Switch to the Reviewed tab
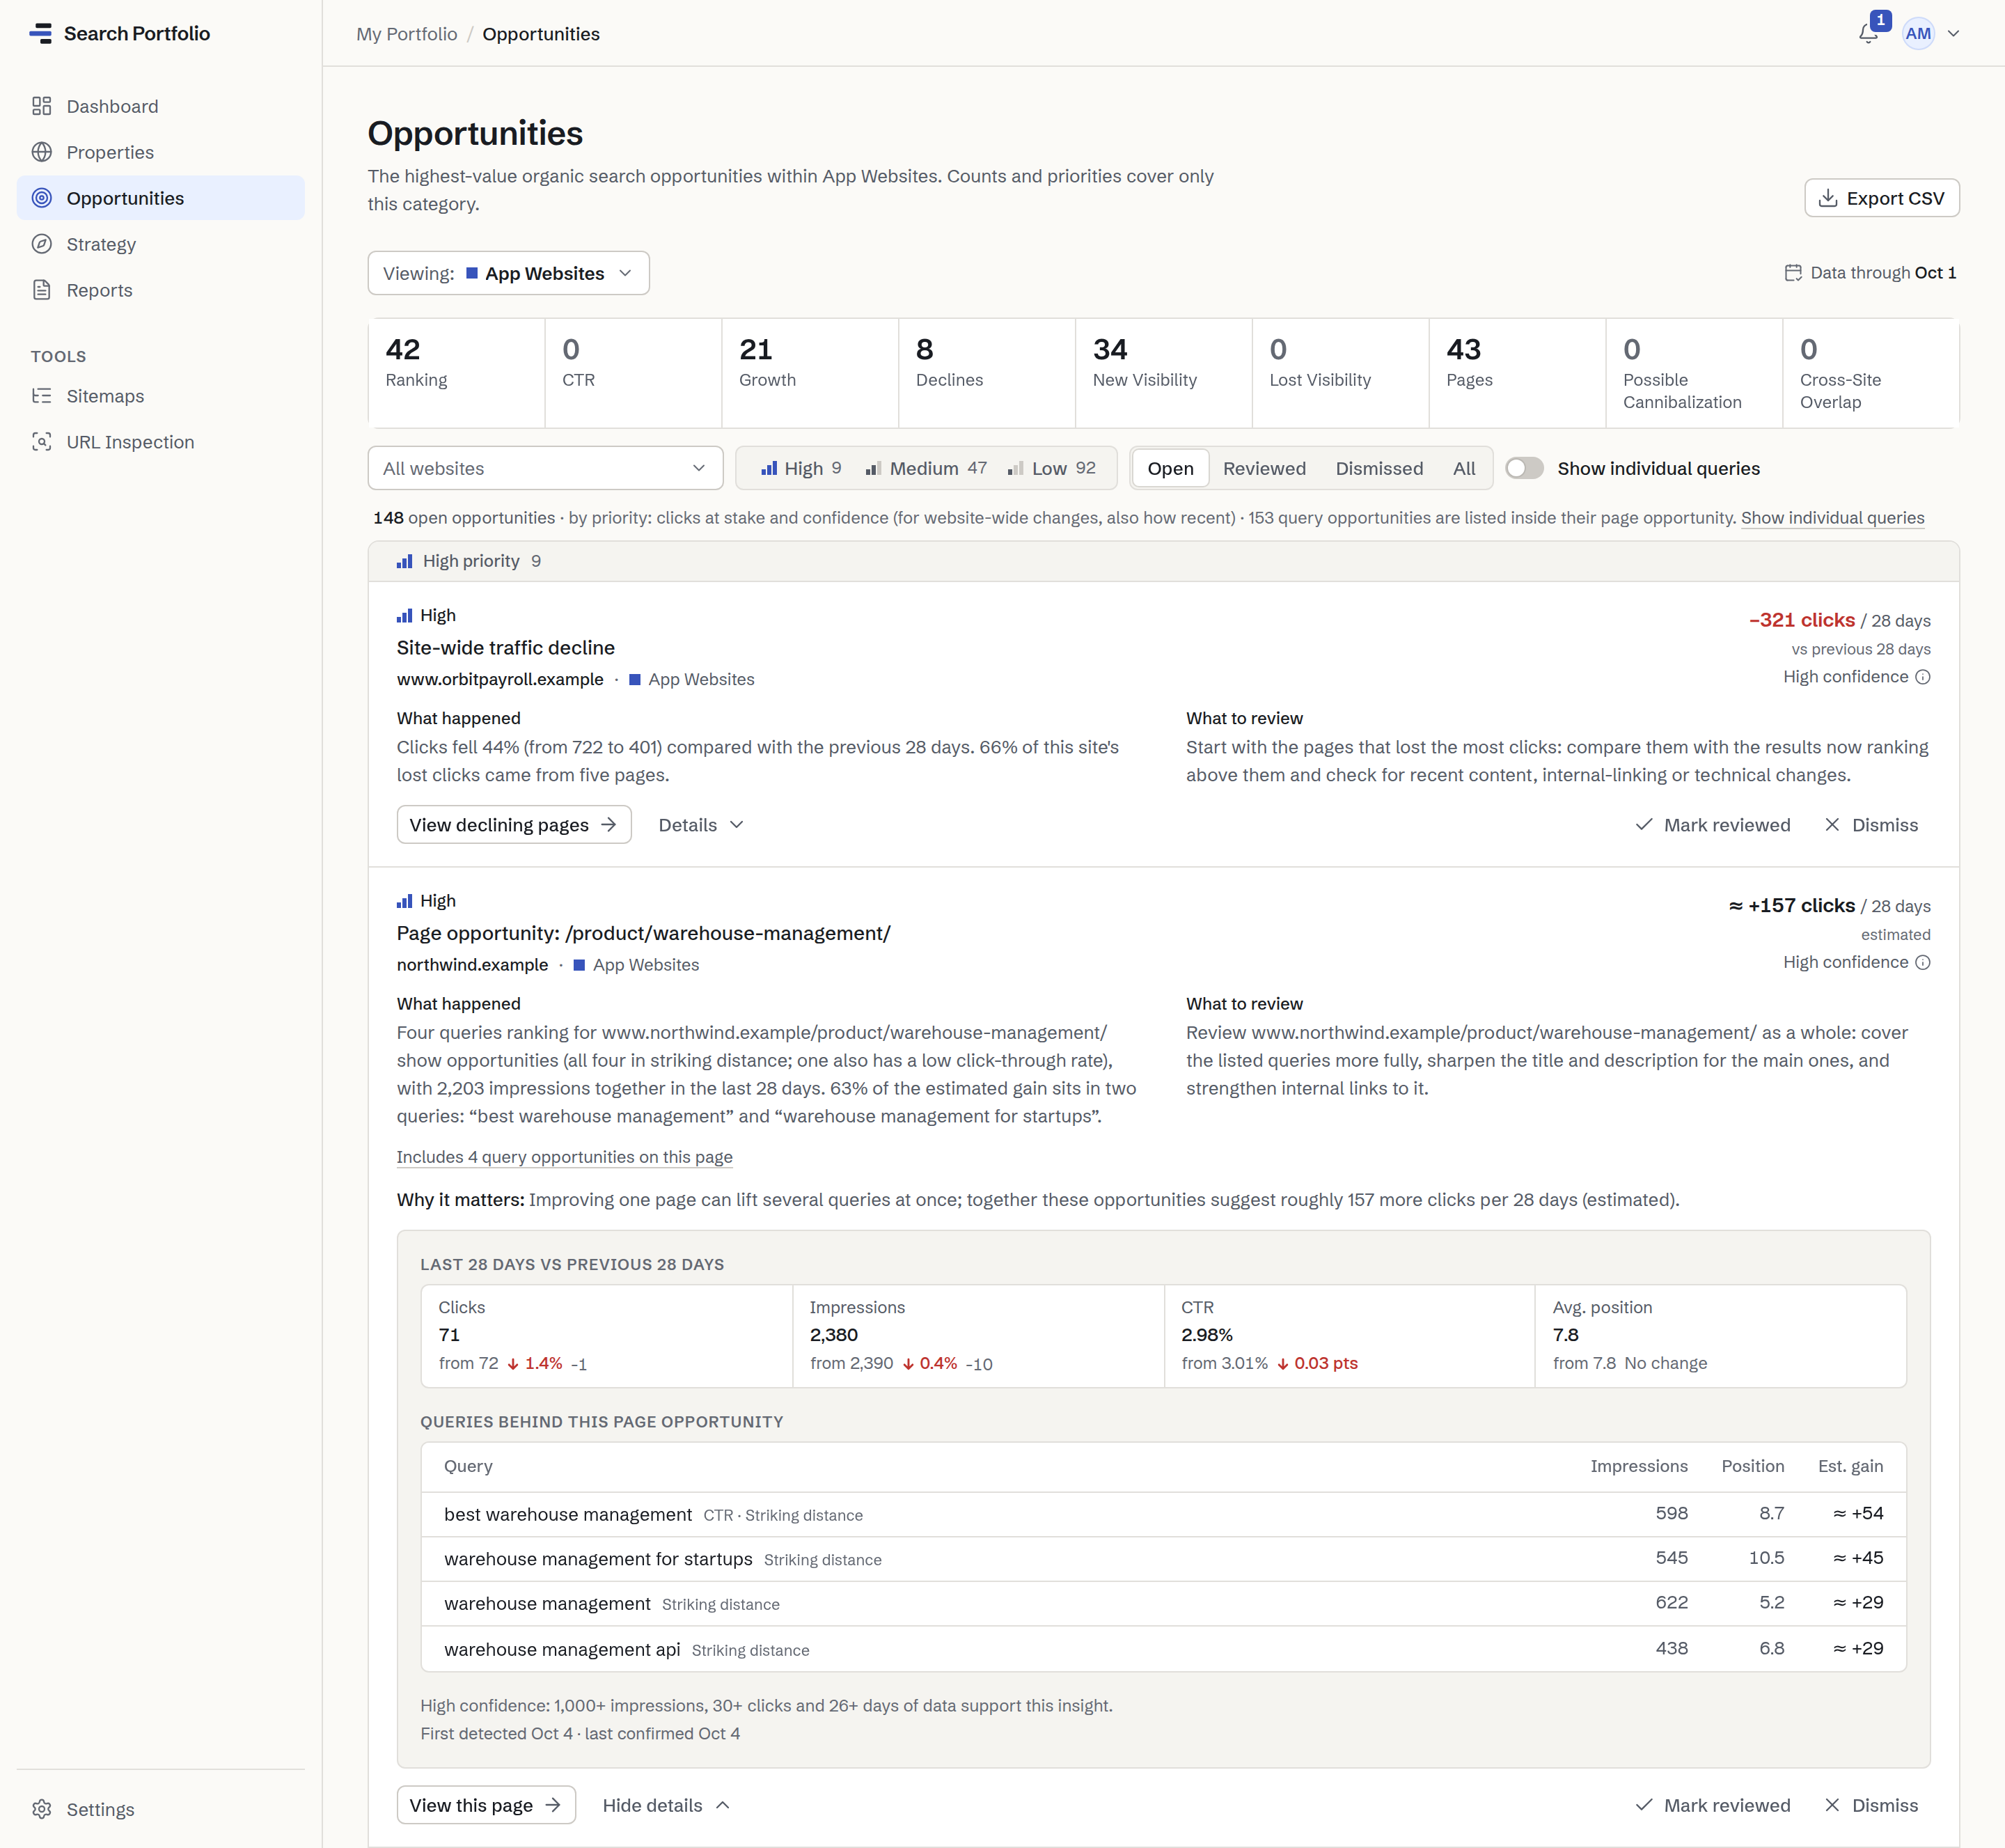Screen dimensions: 2005x1848 (x=1264, y=468)
